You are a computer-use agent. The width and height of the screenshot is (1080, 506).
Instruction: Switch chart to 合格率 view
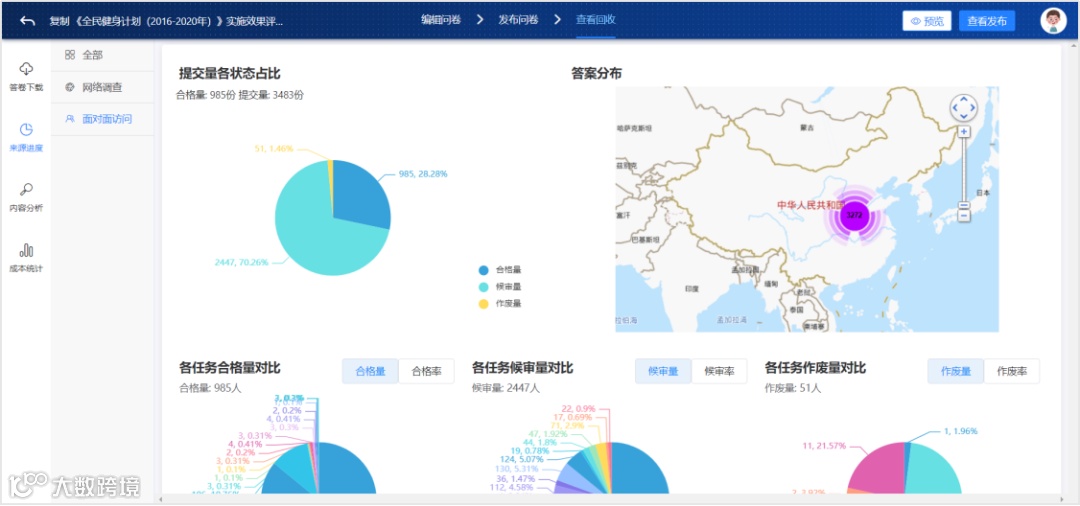[426, 371]
